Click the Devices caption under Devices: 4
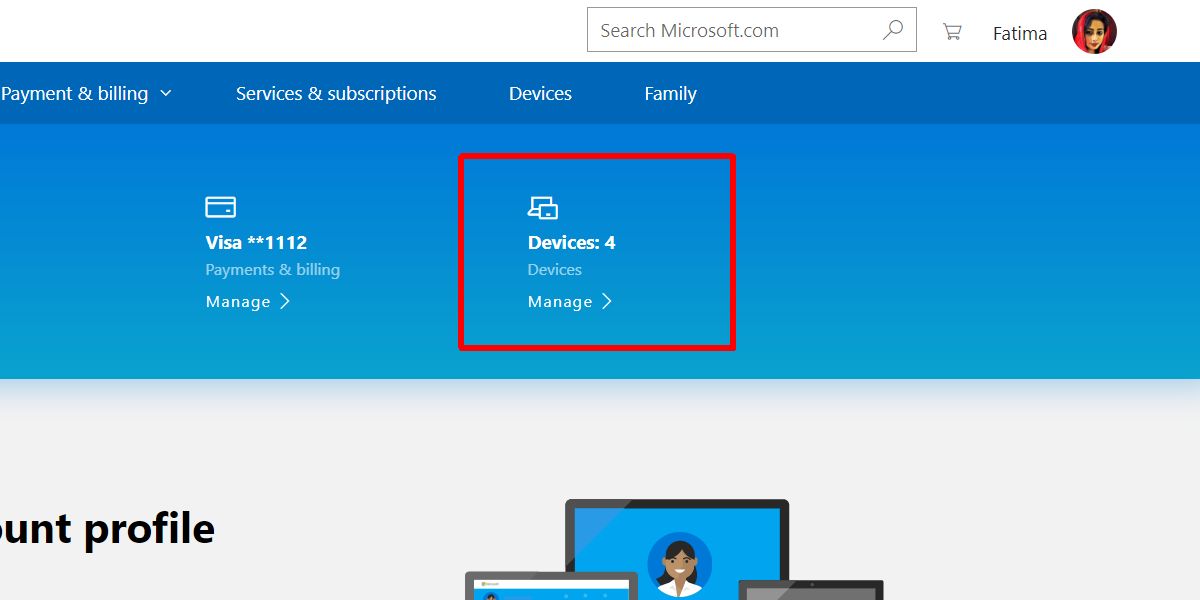 [554, 270]
